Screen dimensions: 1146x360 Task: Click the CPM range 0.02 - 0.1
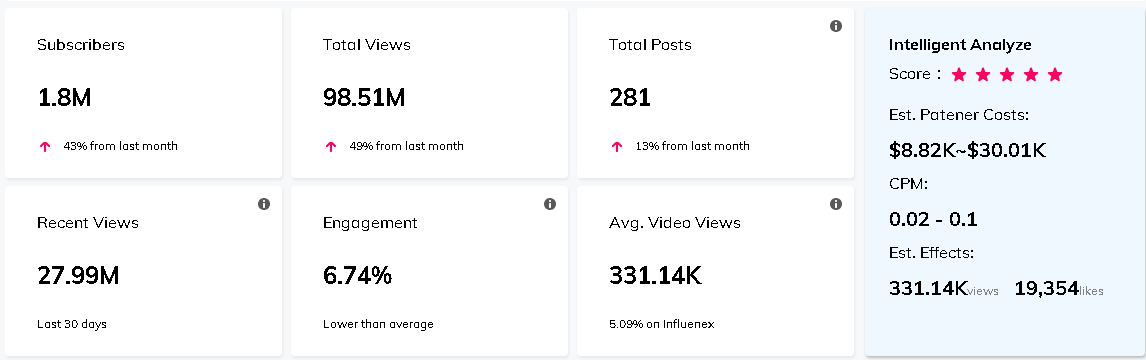coord(933,219)
